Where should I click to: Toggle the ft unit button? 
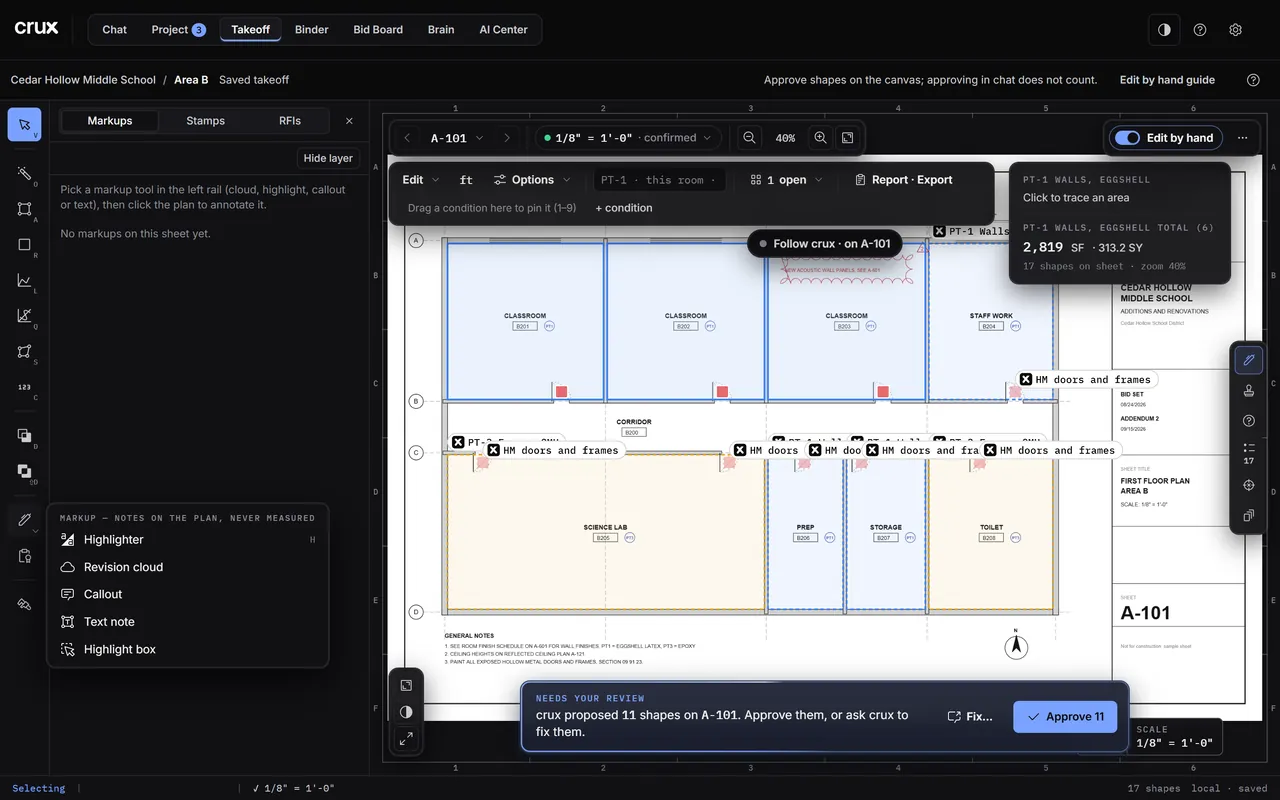click(x=466, y=180)
